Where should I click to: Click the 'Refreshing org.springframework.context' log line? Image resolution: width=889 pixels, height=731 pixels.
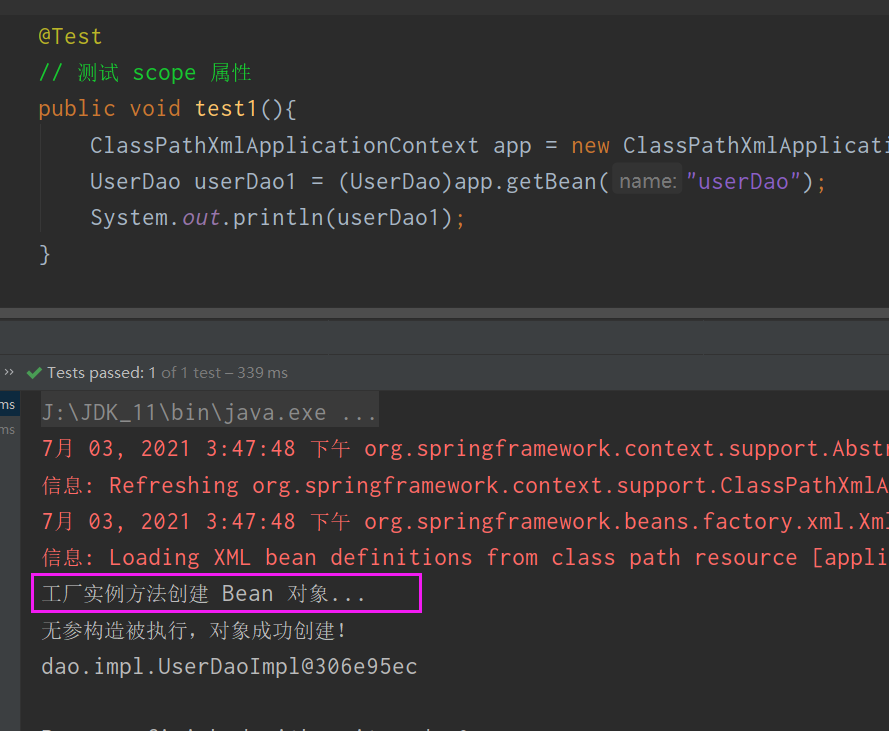pyautogui.click(x=465, y=485)
